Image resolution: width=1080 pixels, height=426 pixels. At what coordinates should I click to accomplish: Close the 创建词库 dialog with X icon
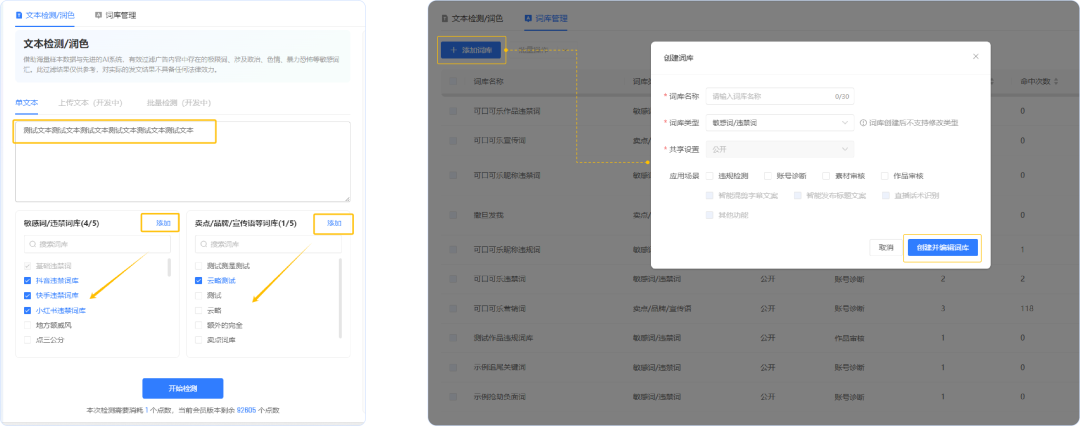(976, 57)
